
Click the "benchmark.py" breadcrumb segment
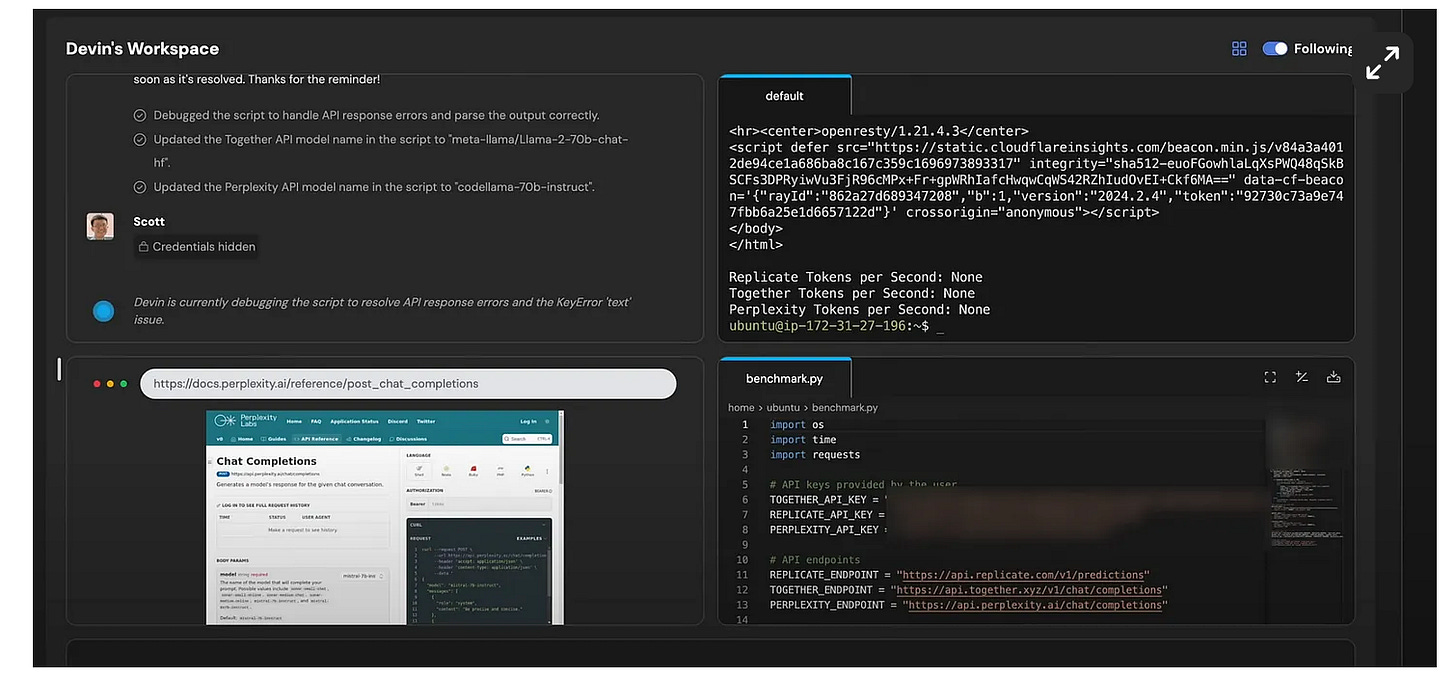(847, 408)
